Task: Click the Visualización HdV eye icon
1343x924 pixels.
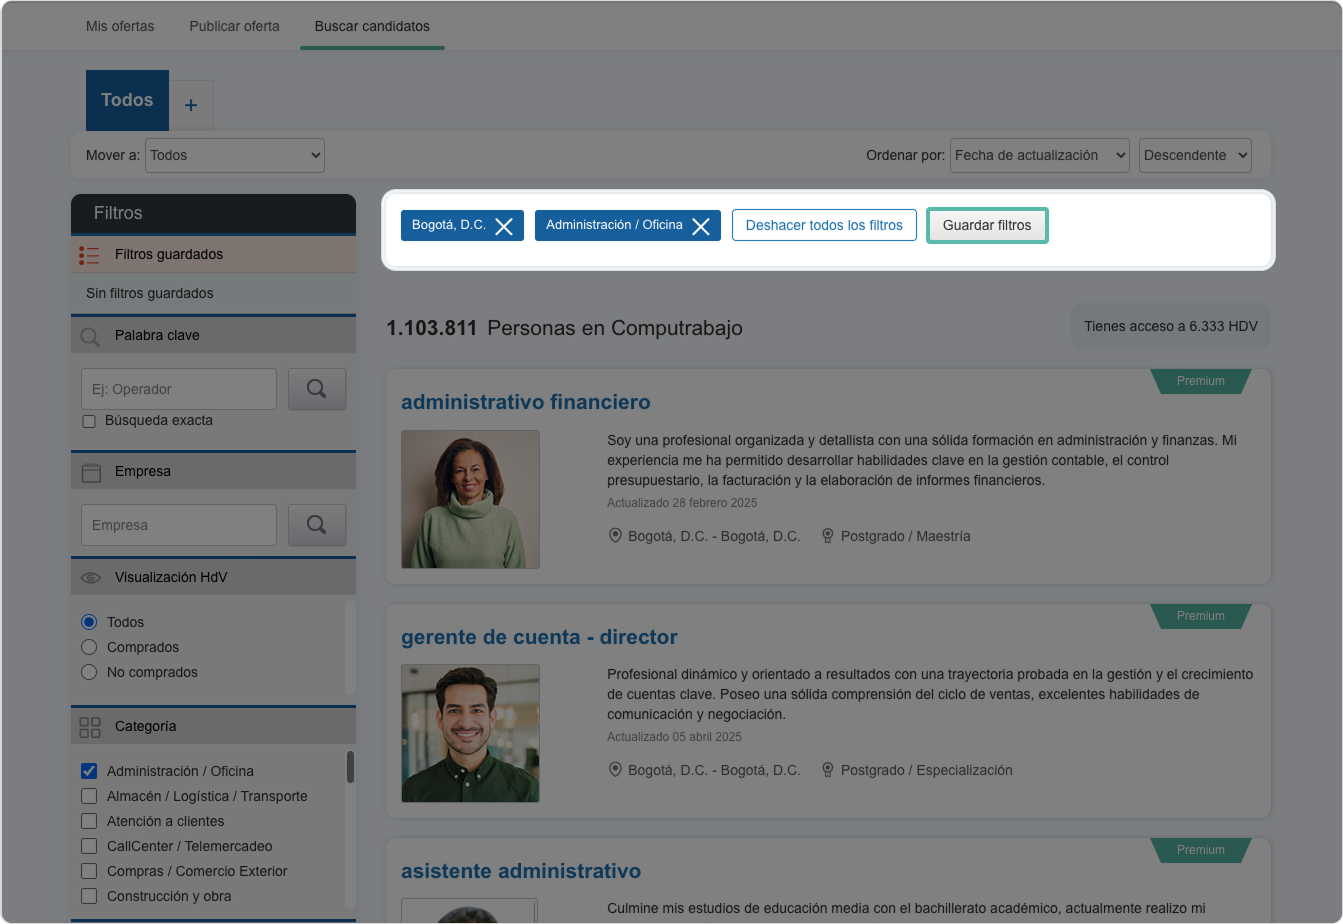Action: pyautogui.click(x=91, y=578)
